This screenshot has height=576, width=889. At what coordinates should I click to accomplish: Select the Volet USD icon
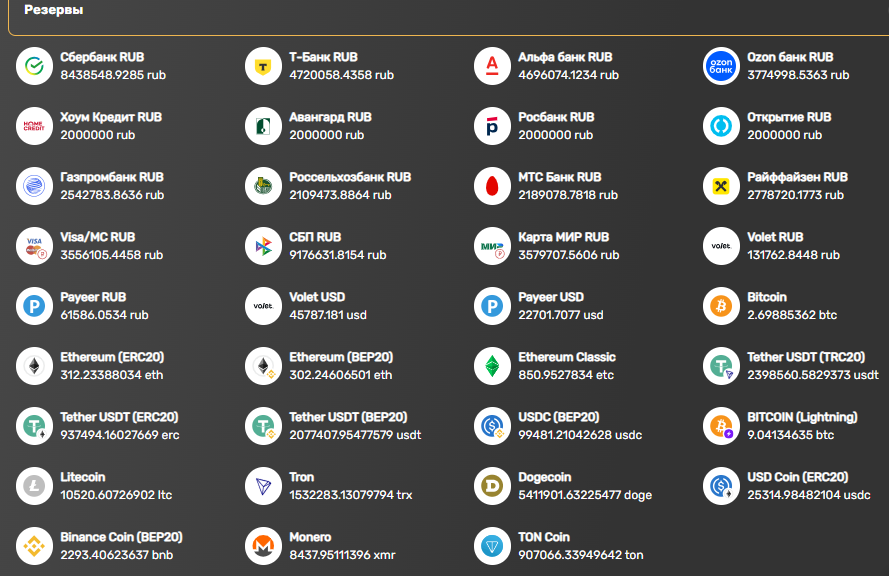pos(264,307)
